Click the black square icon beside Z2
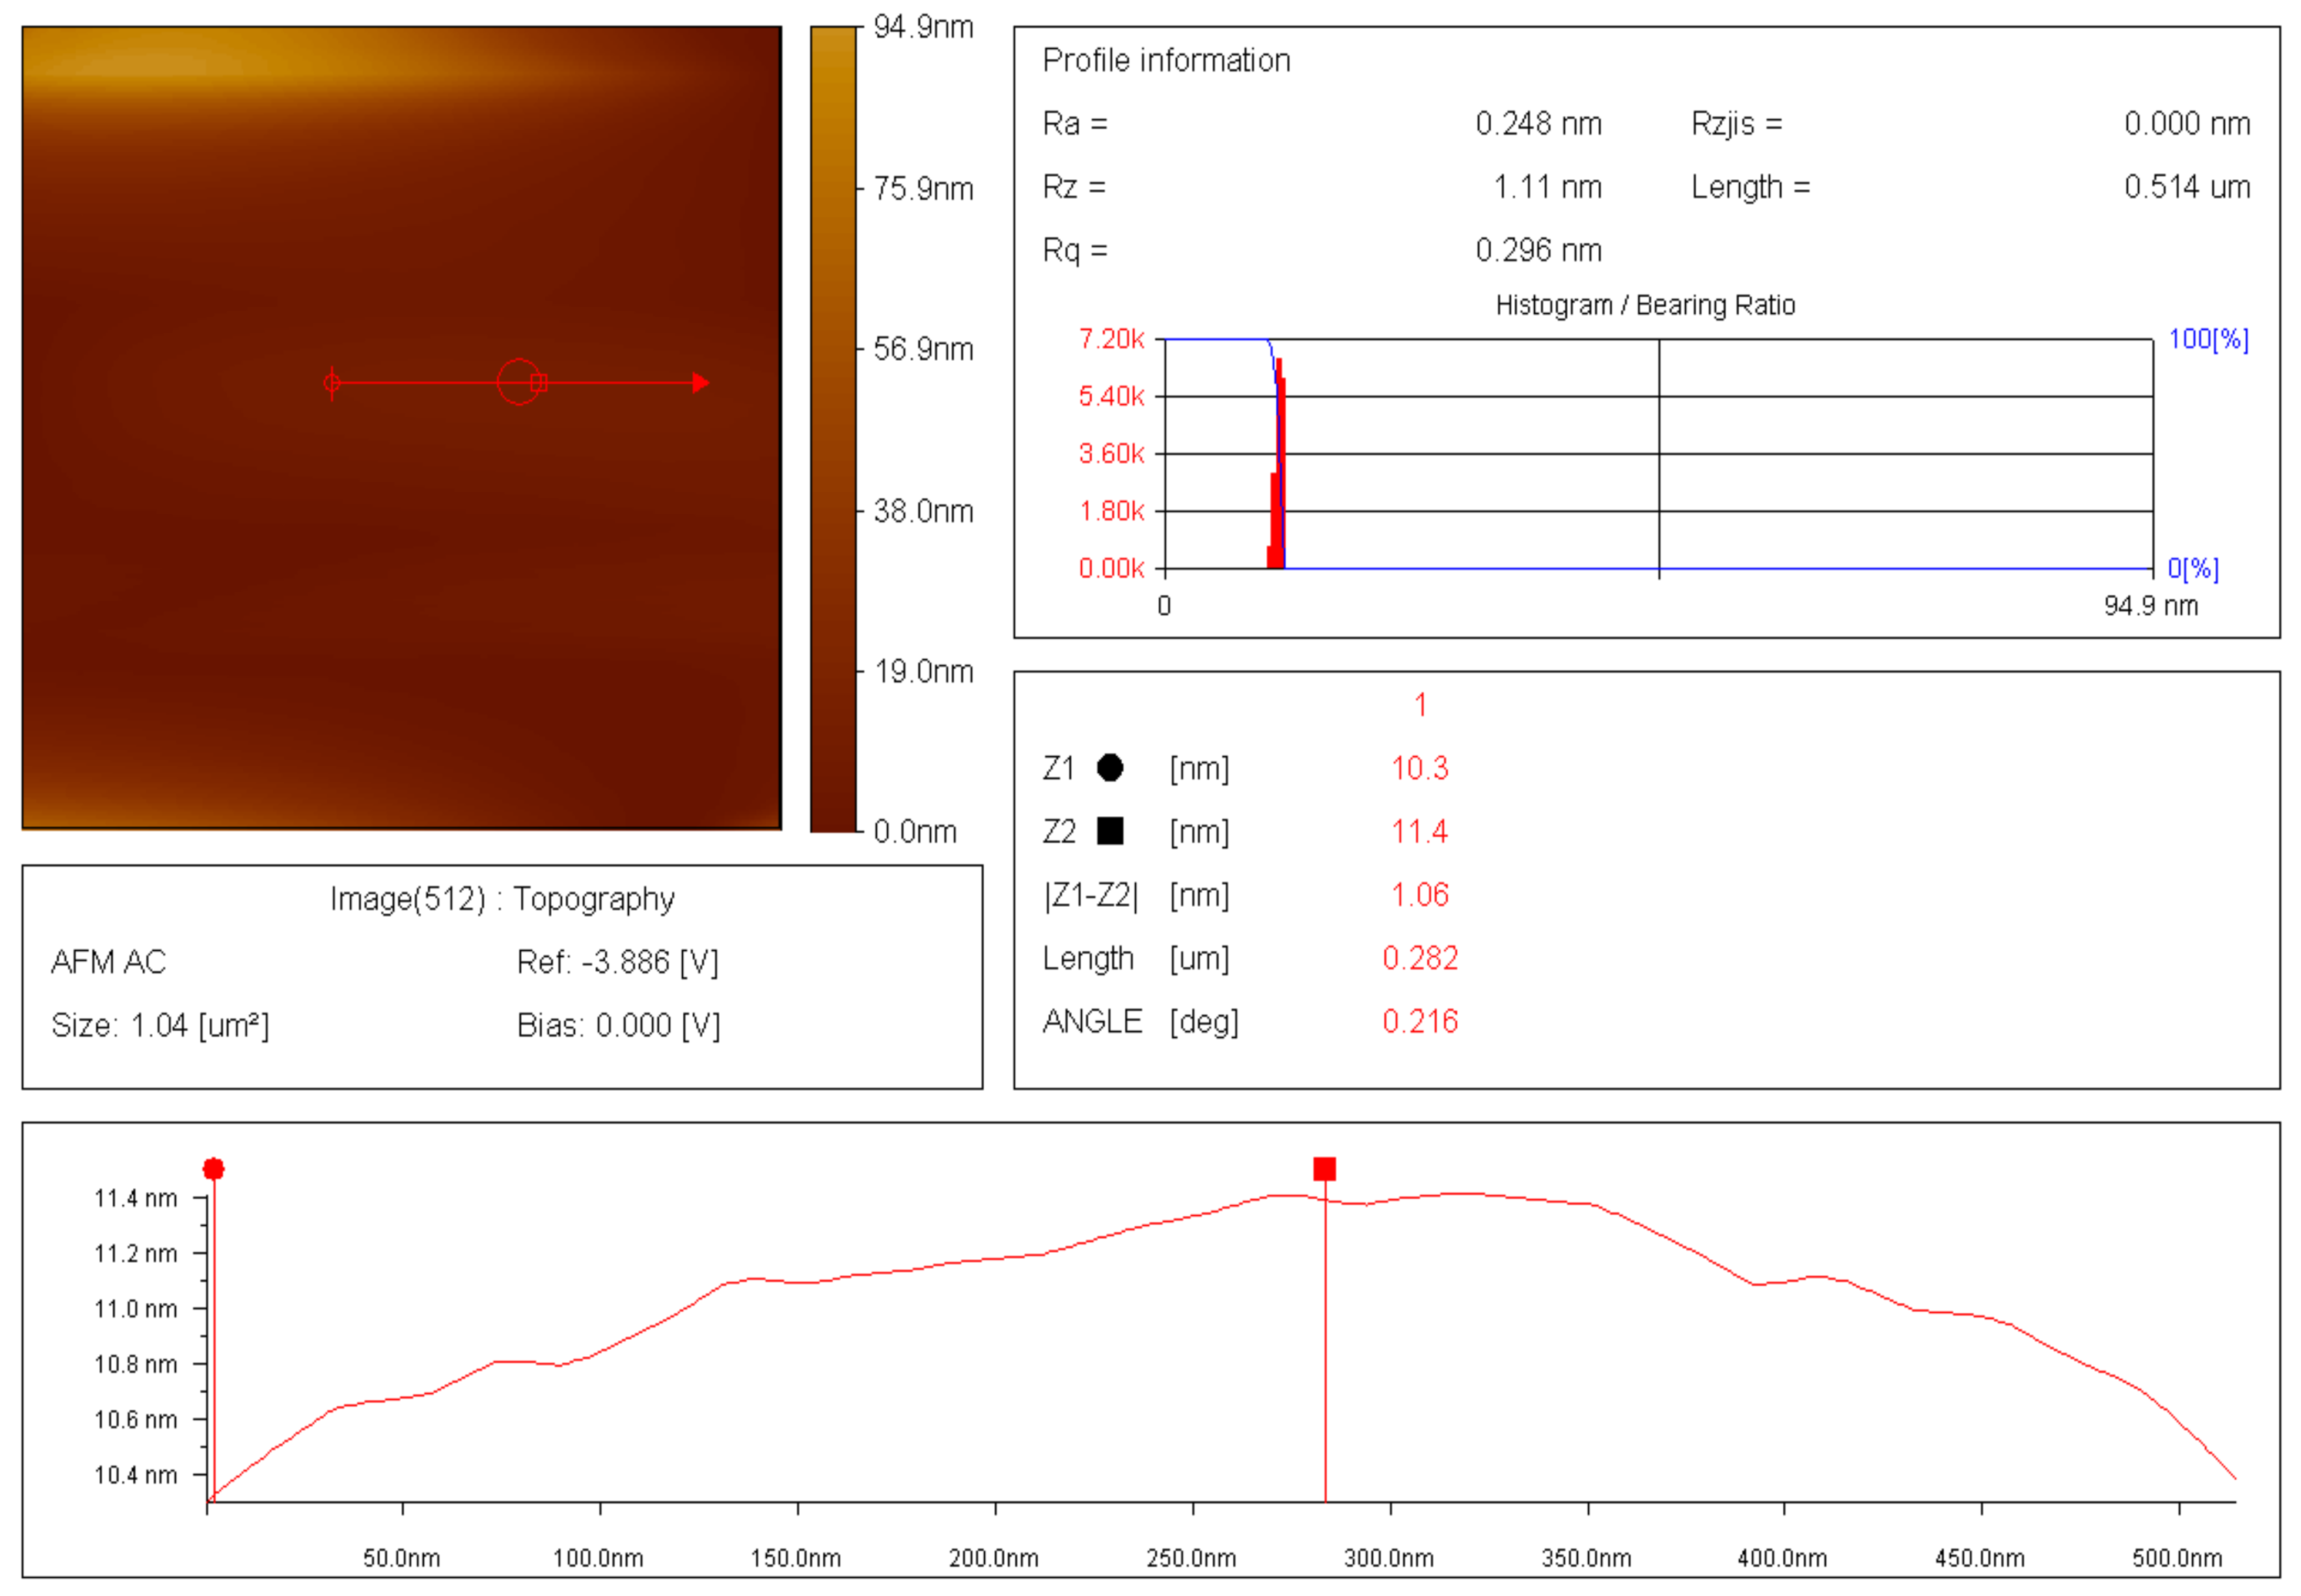 (x=1109, y=831)
